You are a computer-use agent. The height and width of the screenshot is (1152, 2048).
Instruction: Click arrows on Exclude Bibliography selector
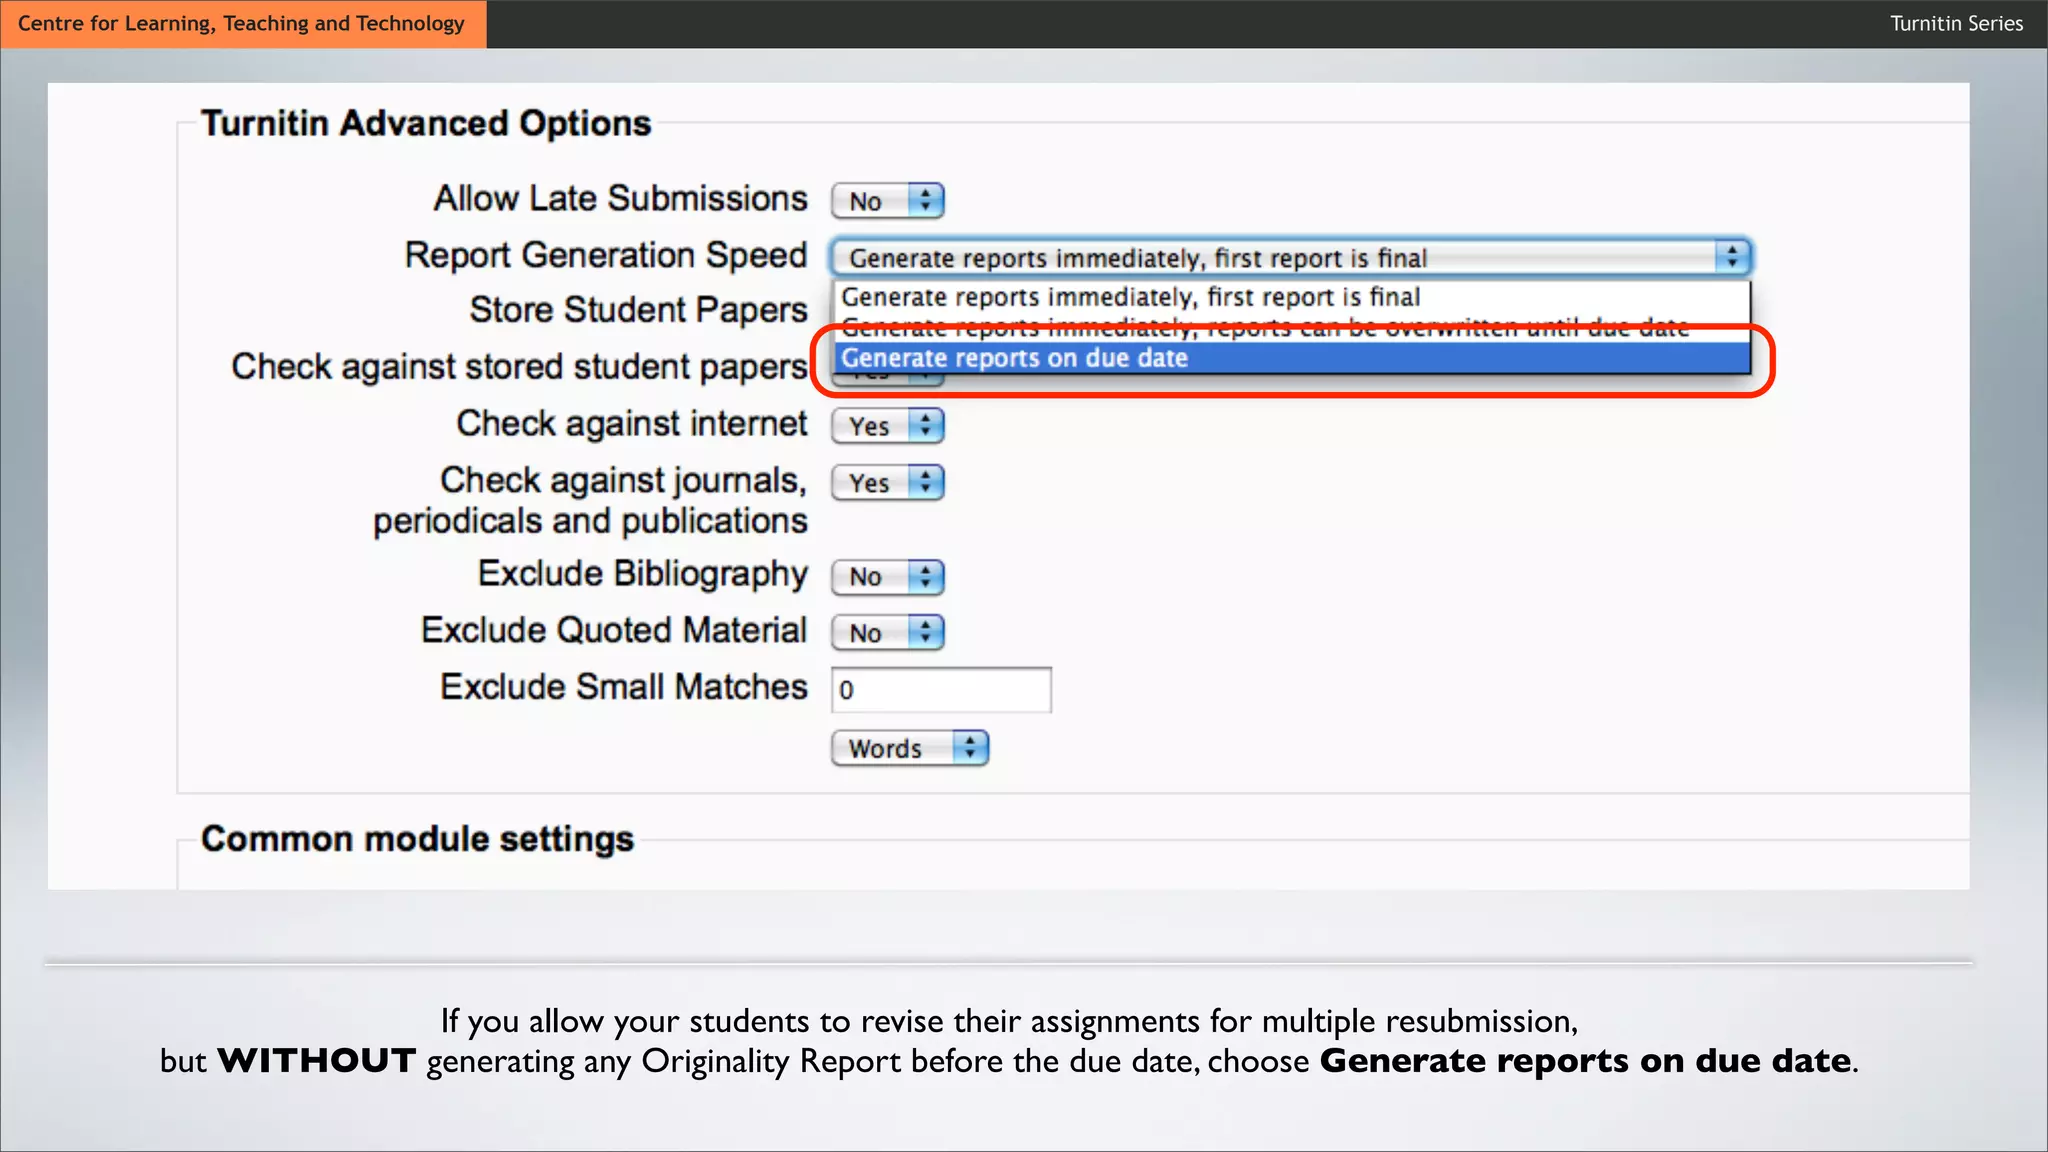pyautogui.click(x=926, y=577)
